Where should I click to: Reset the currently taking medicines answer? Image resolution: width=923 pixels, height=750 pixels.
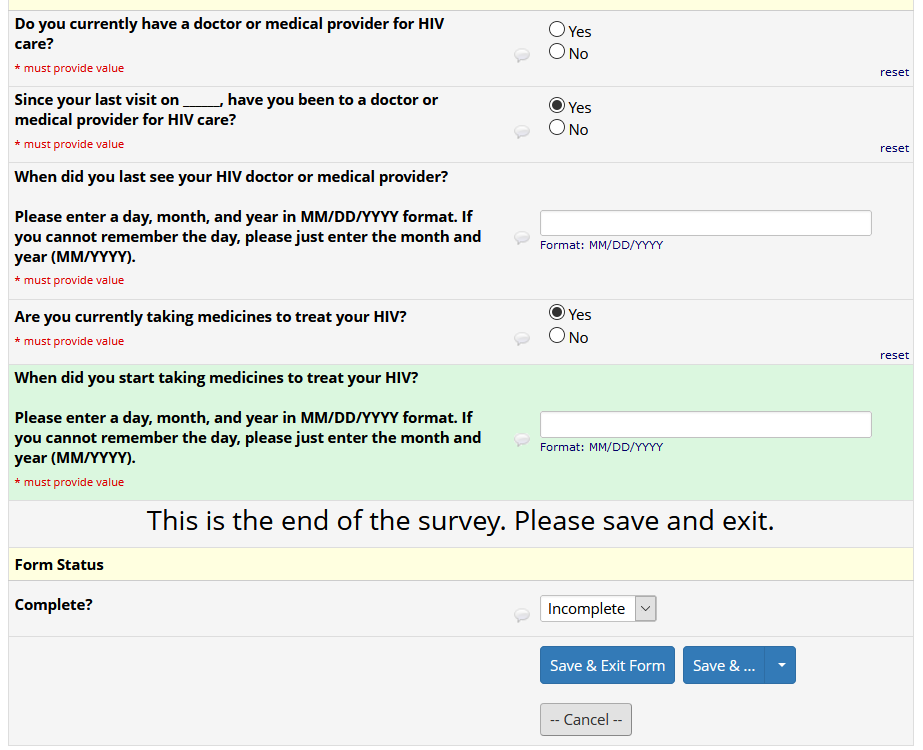894,355
